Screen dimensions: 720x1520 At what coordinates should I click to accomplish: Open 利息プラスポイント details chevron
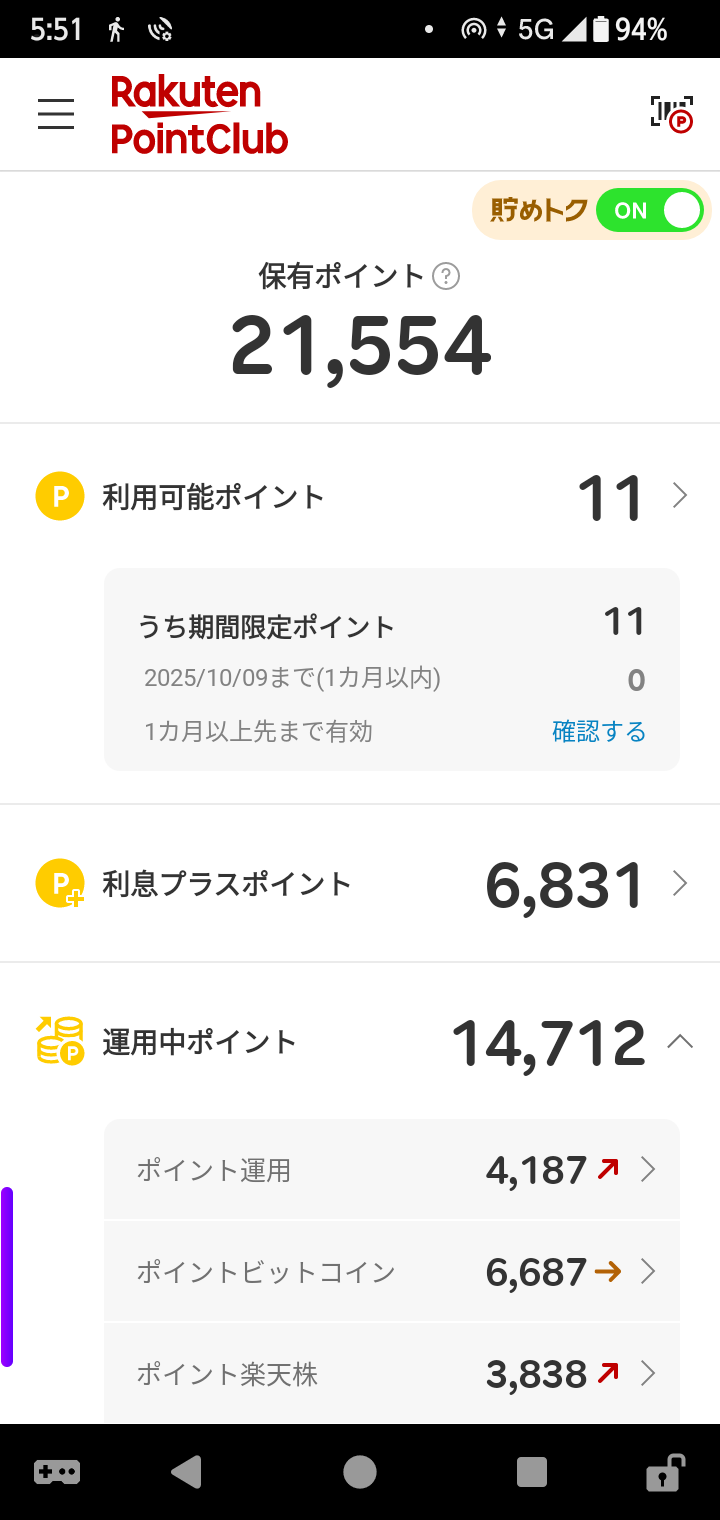pos(680,884)
